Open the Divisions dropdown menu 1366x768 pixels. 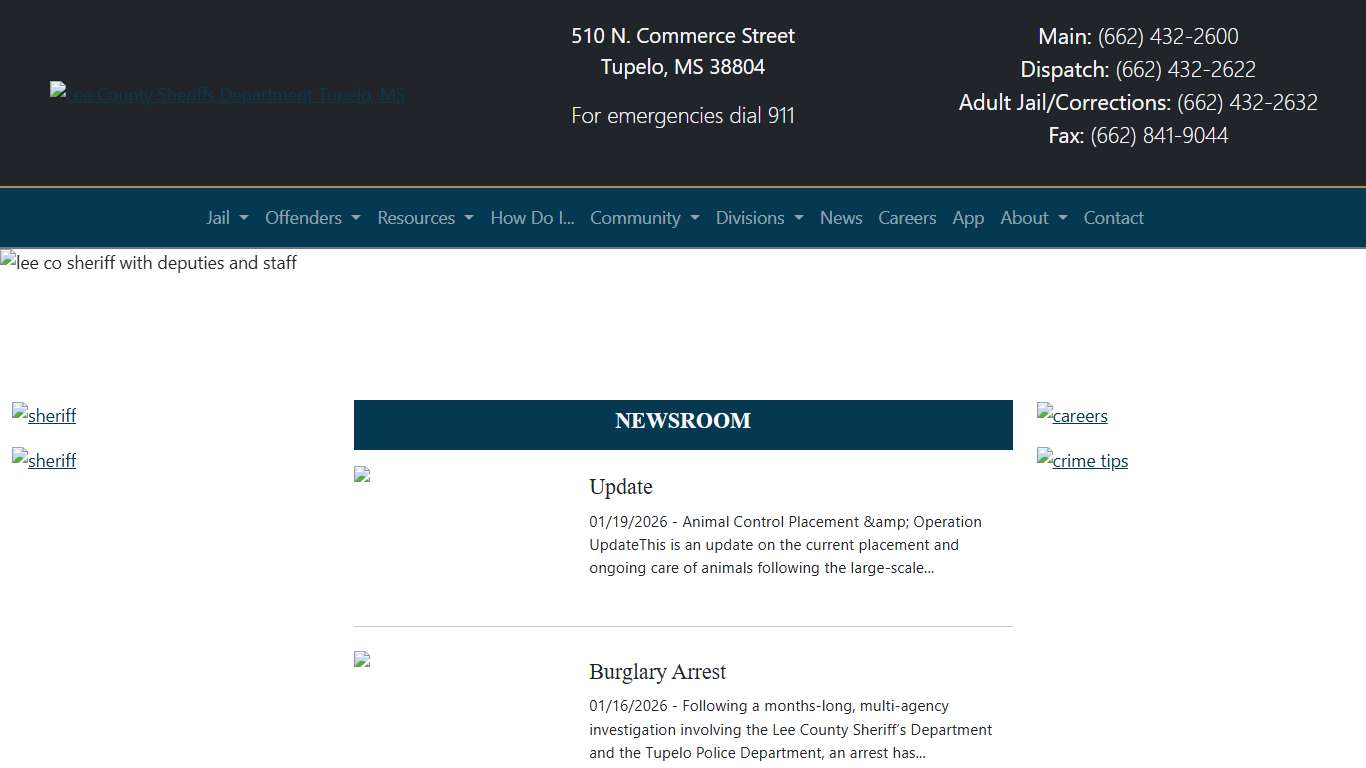[759, 218]
